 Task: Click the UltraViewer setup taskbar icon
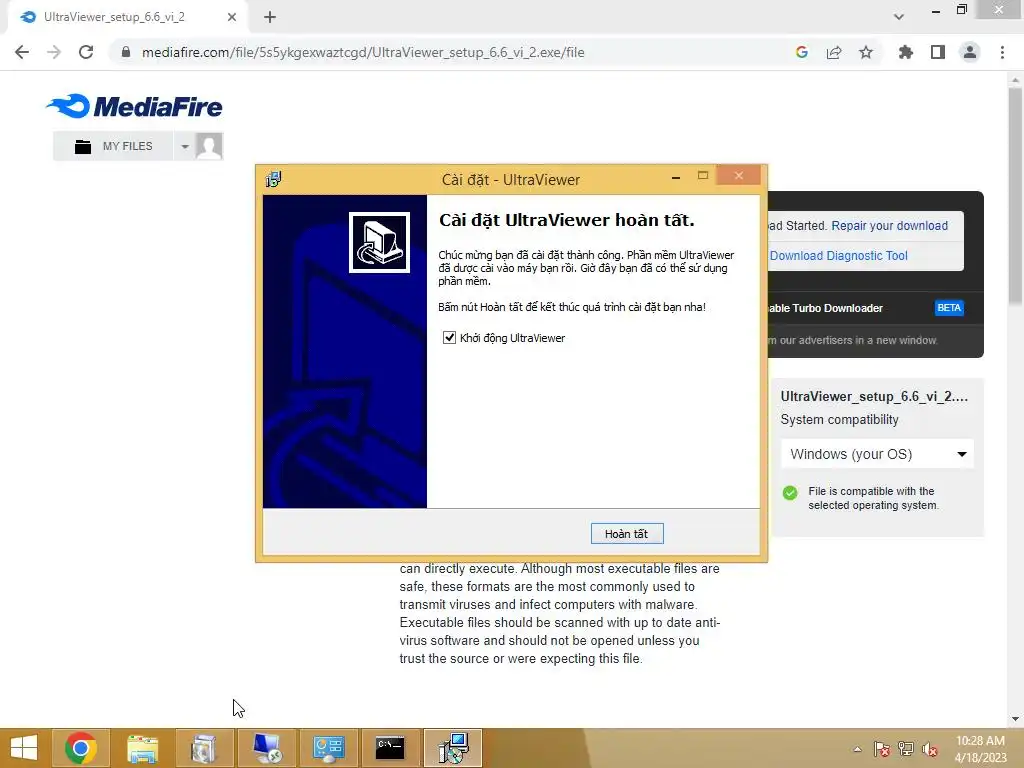tap(453, 748)
